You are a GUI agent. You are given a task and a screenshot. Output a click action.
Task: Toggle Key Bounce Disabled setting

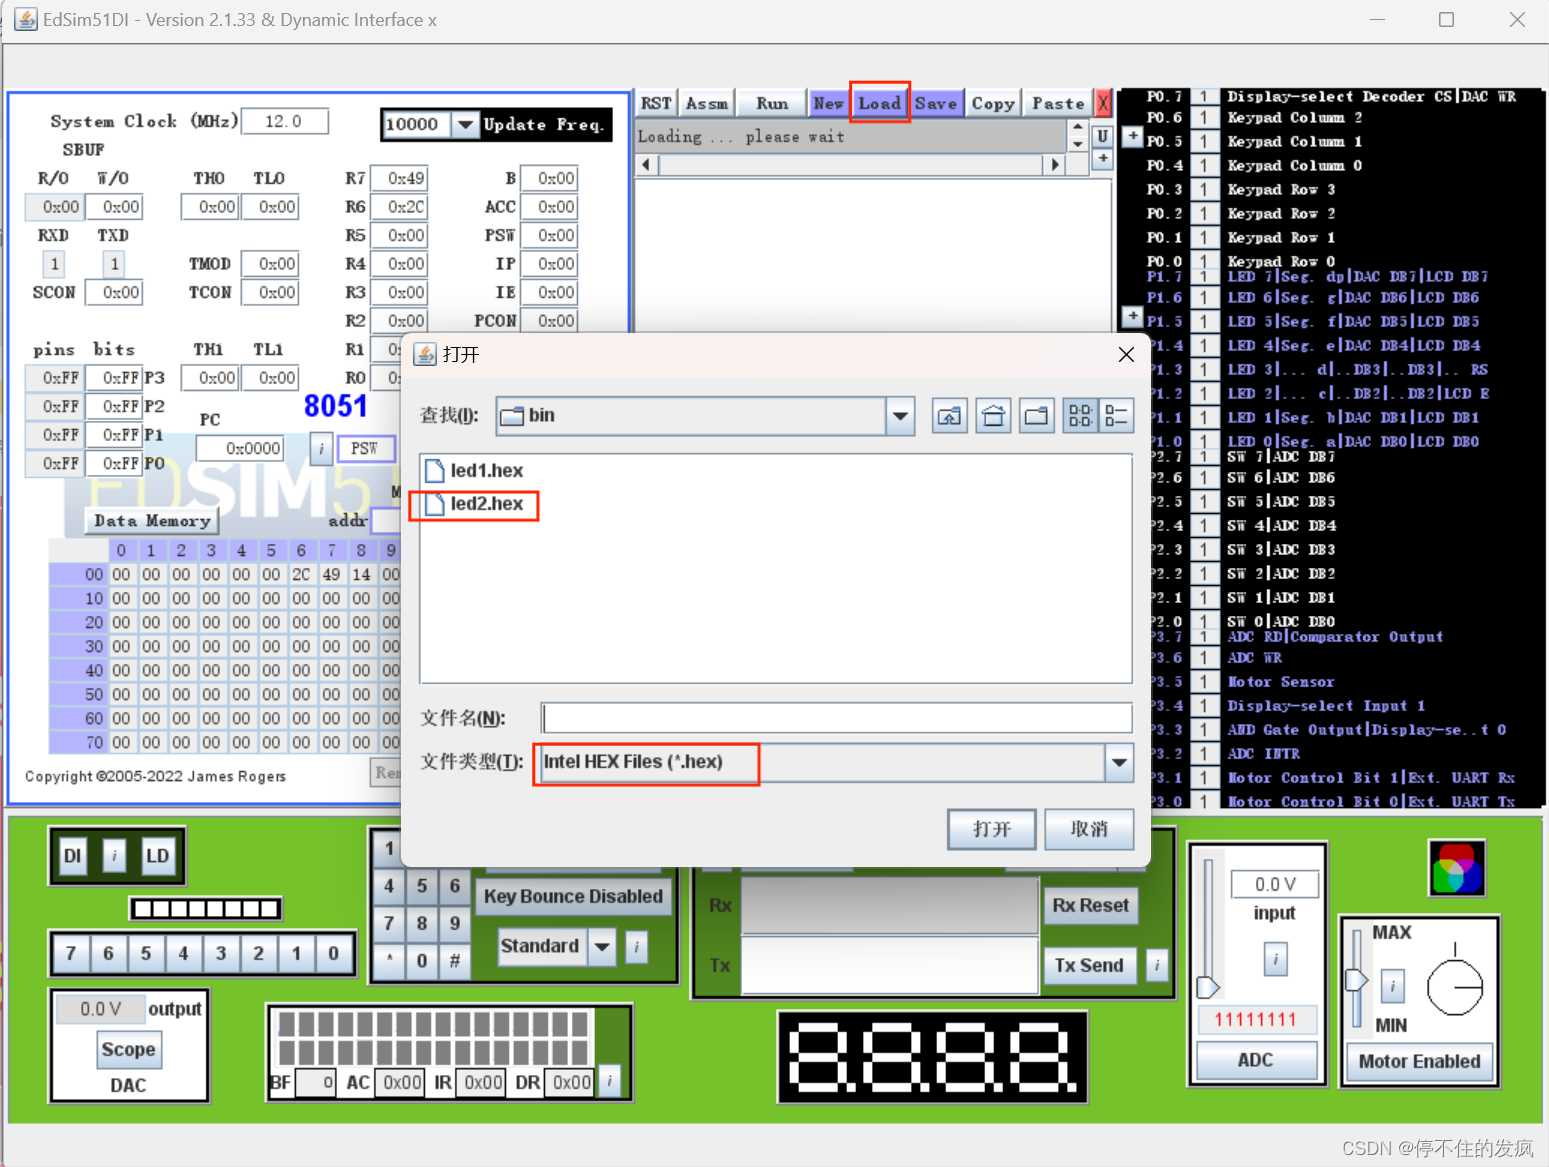tap(574, 896)
